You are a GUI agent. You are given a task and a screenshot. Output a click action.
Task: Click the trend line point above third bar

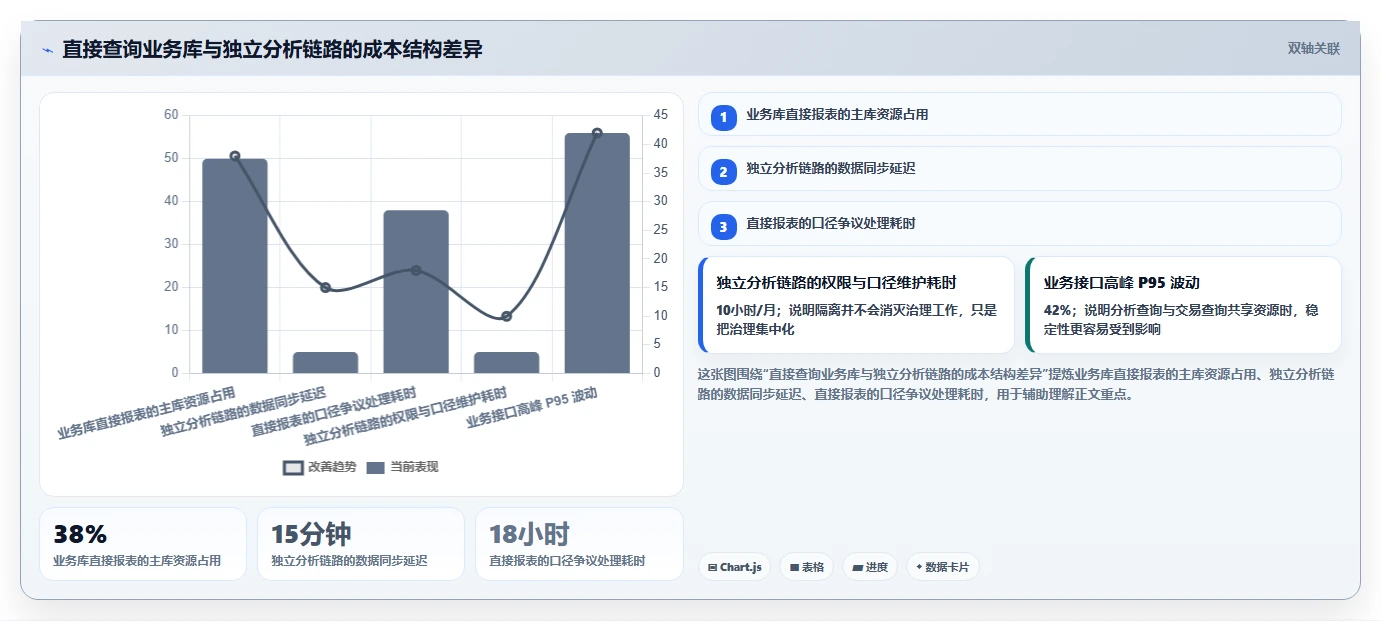[416, 270]
